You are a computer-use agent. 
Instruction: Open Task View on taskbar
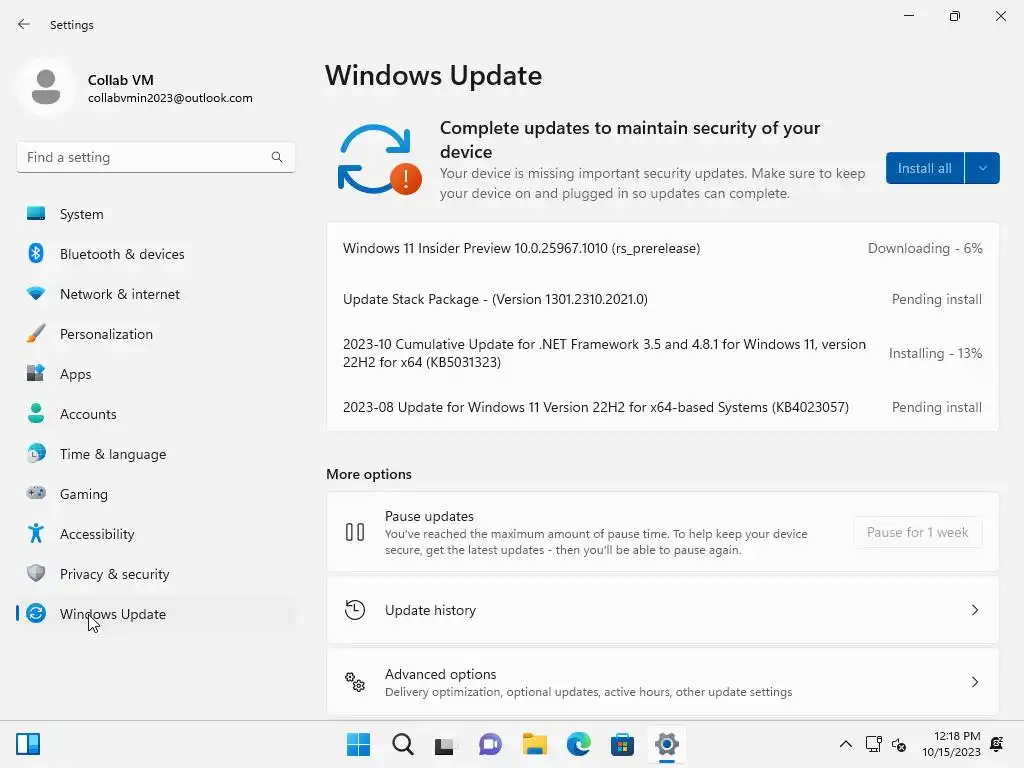(446, 744)
